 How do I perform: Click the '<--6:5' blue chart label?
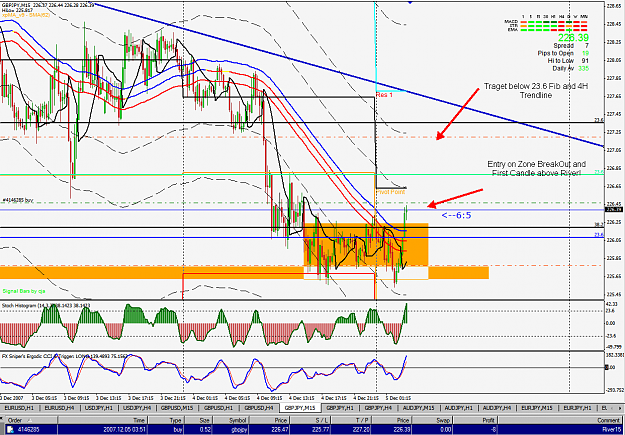coord(456,216)
